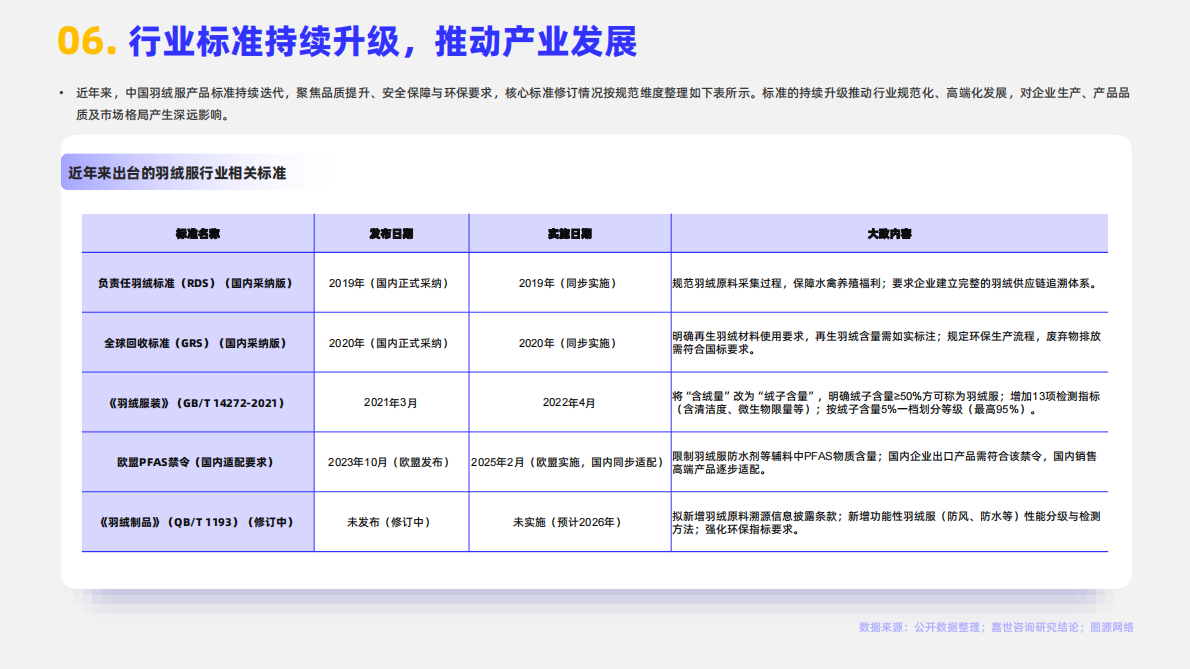Select cell '2021年3月'
The image size is (1190, 669).
392,403
